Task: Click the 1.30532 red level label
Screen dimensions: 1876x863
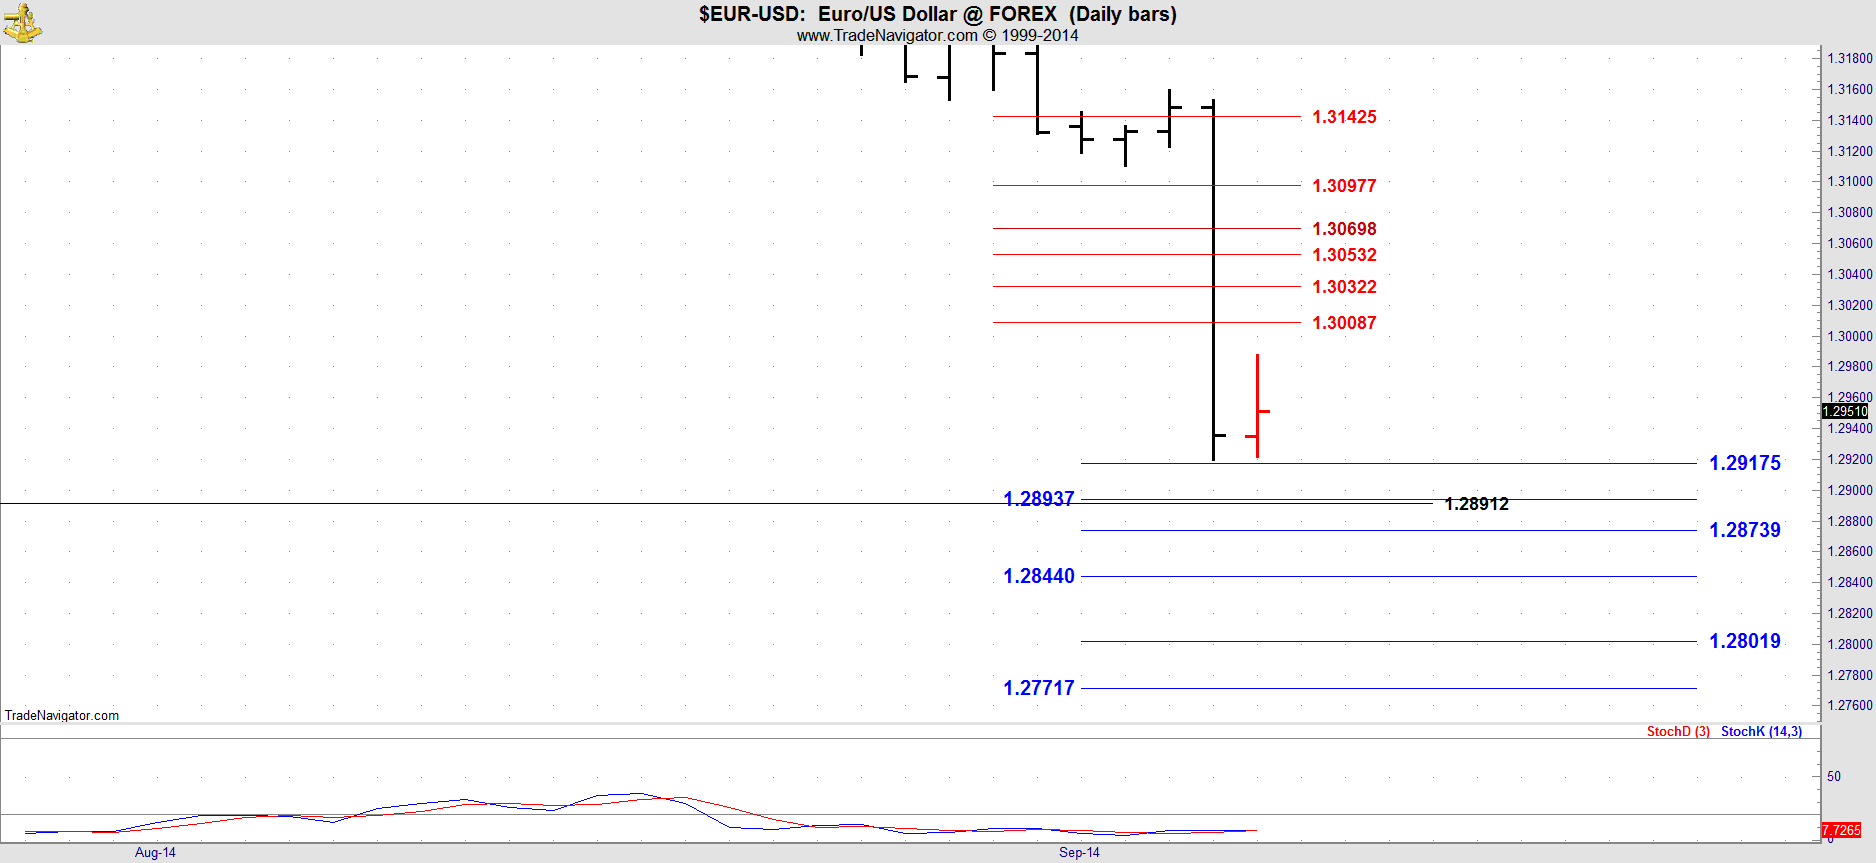Action: point(1344,255)
